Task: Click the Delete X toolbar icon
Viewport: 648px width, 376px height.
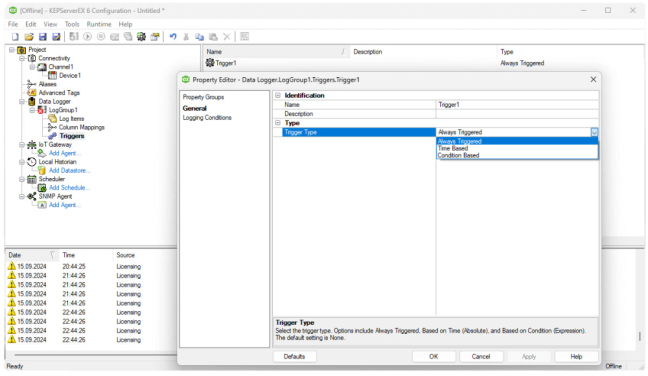Action: pyautogui.click(x=226, y=37)
